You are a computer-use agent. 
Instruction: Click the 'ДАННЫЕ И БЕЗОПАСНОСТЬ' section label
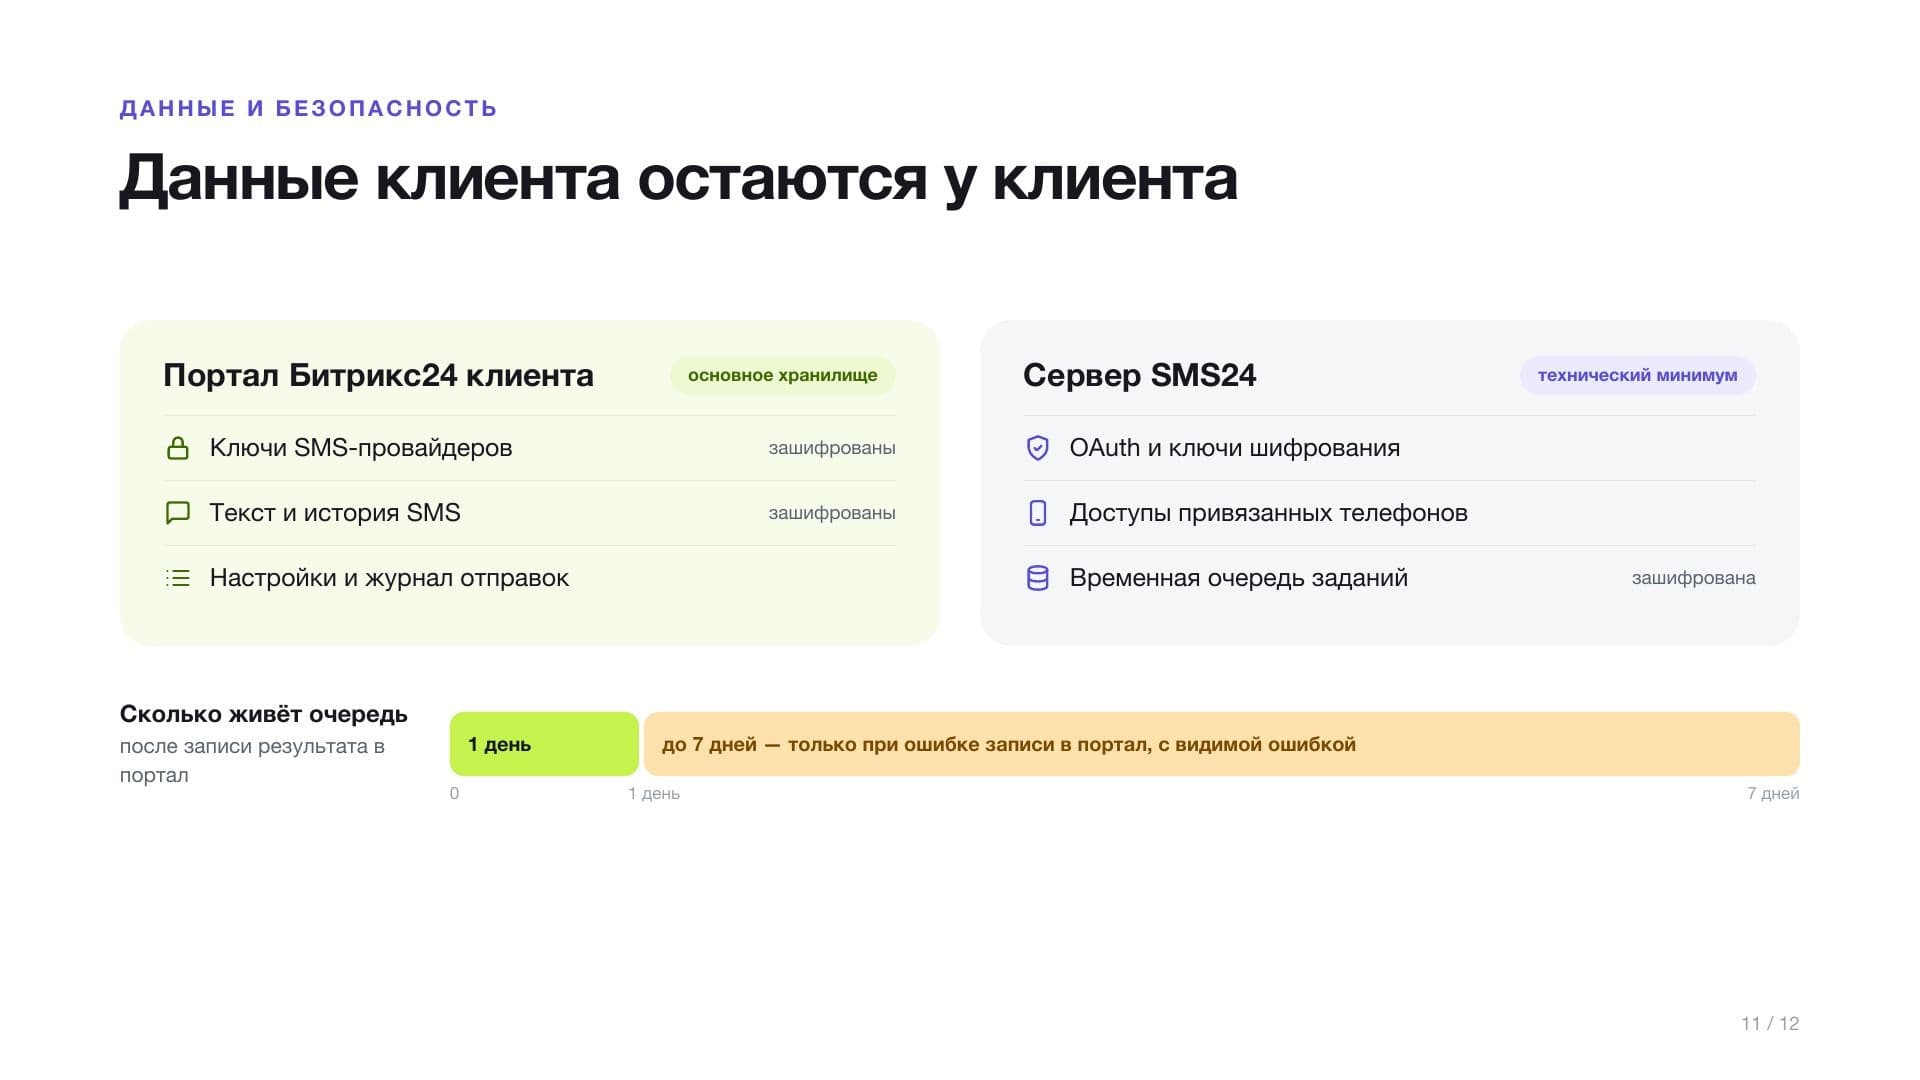308,108
